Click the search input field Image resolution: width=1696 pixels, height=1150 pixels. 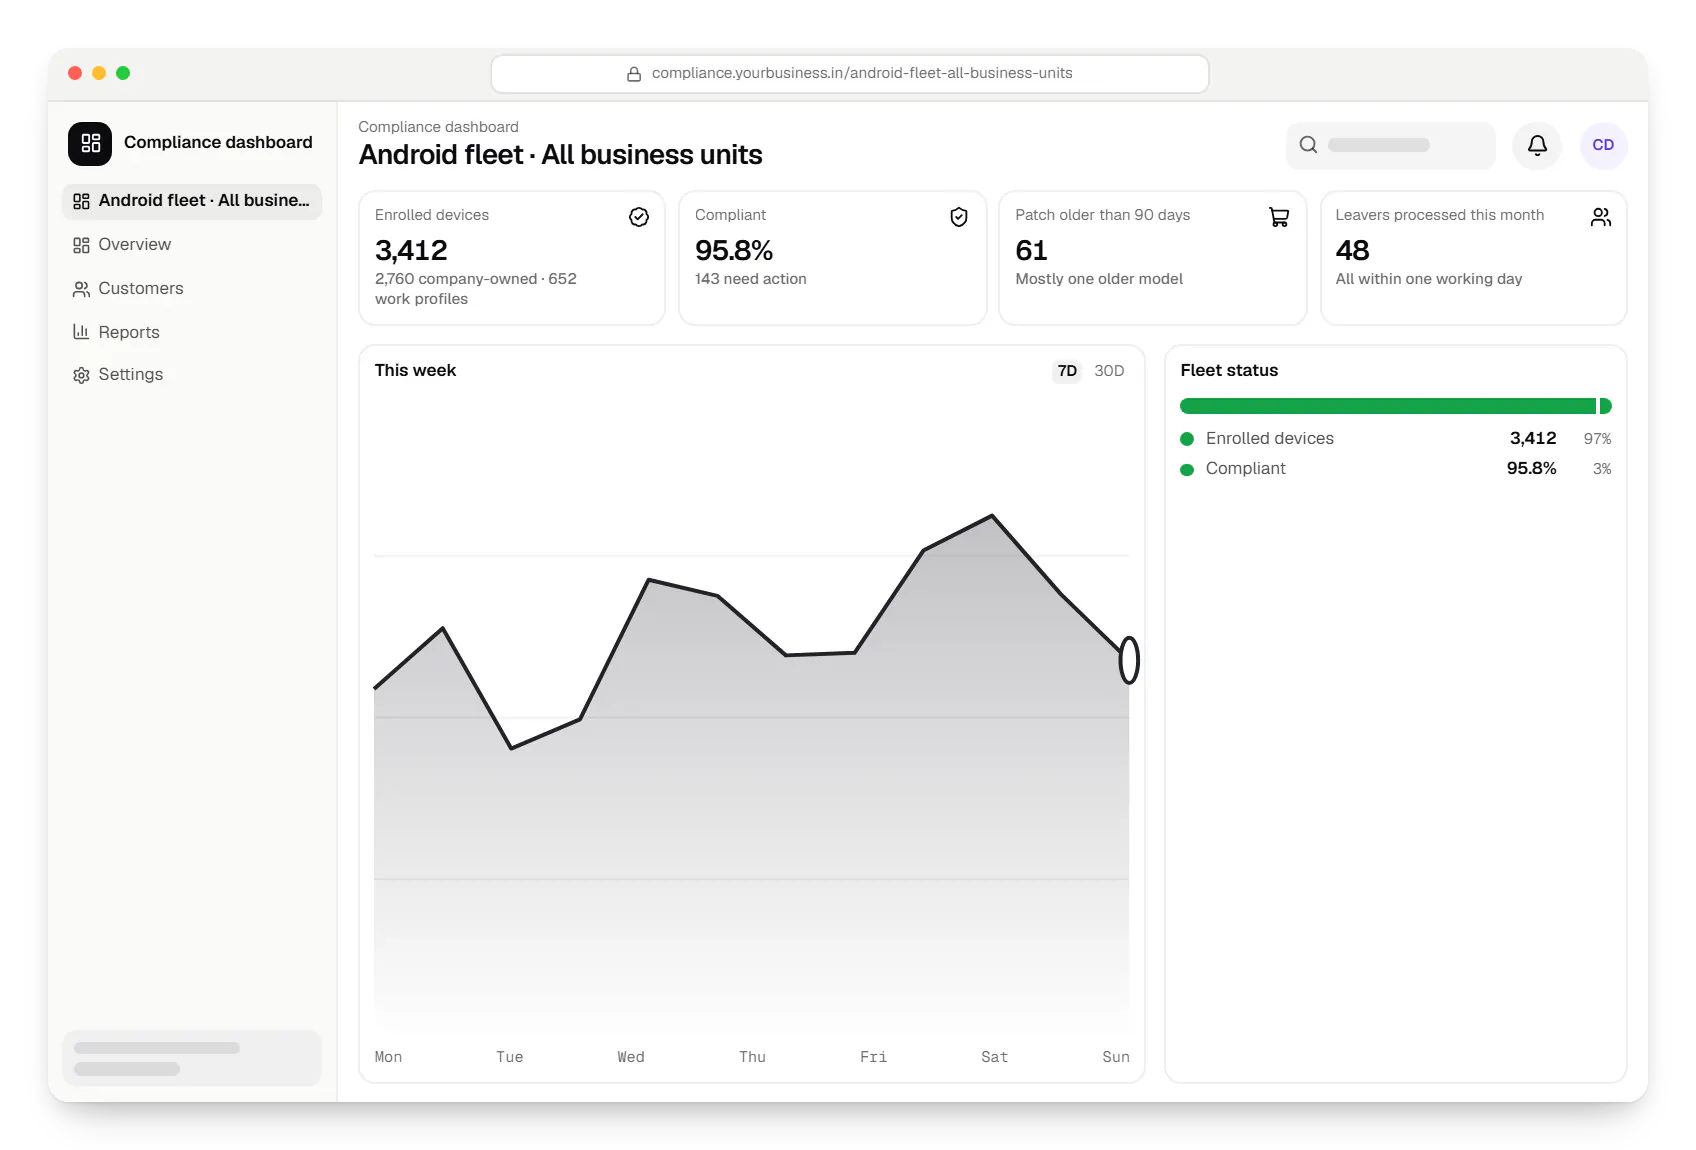(1391, 145)
